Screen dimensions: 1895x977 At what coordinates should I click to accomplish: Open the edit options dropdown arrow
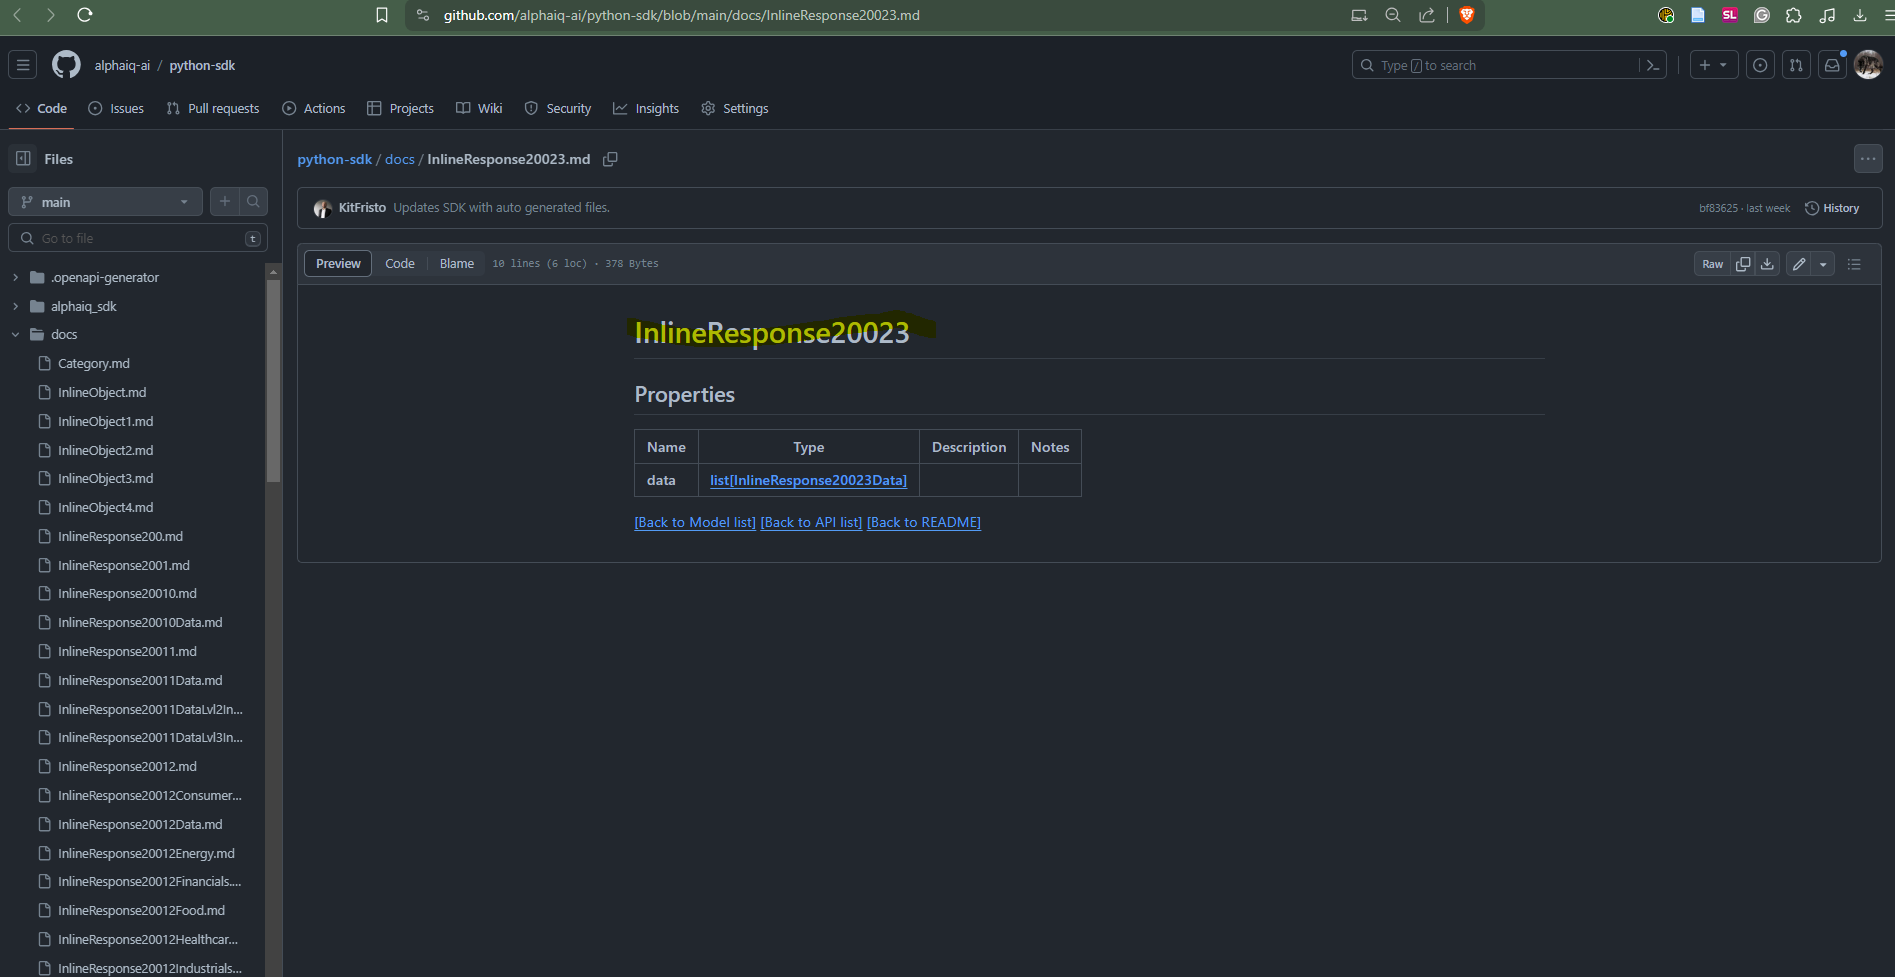point(1823,264)
